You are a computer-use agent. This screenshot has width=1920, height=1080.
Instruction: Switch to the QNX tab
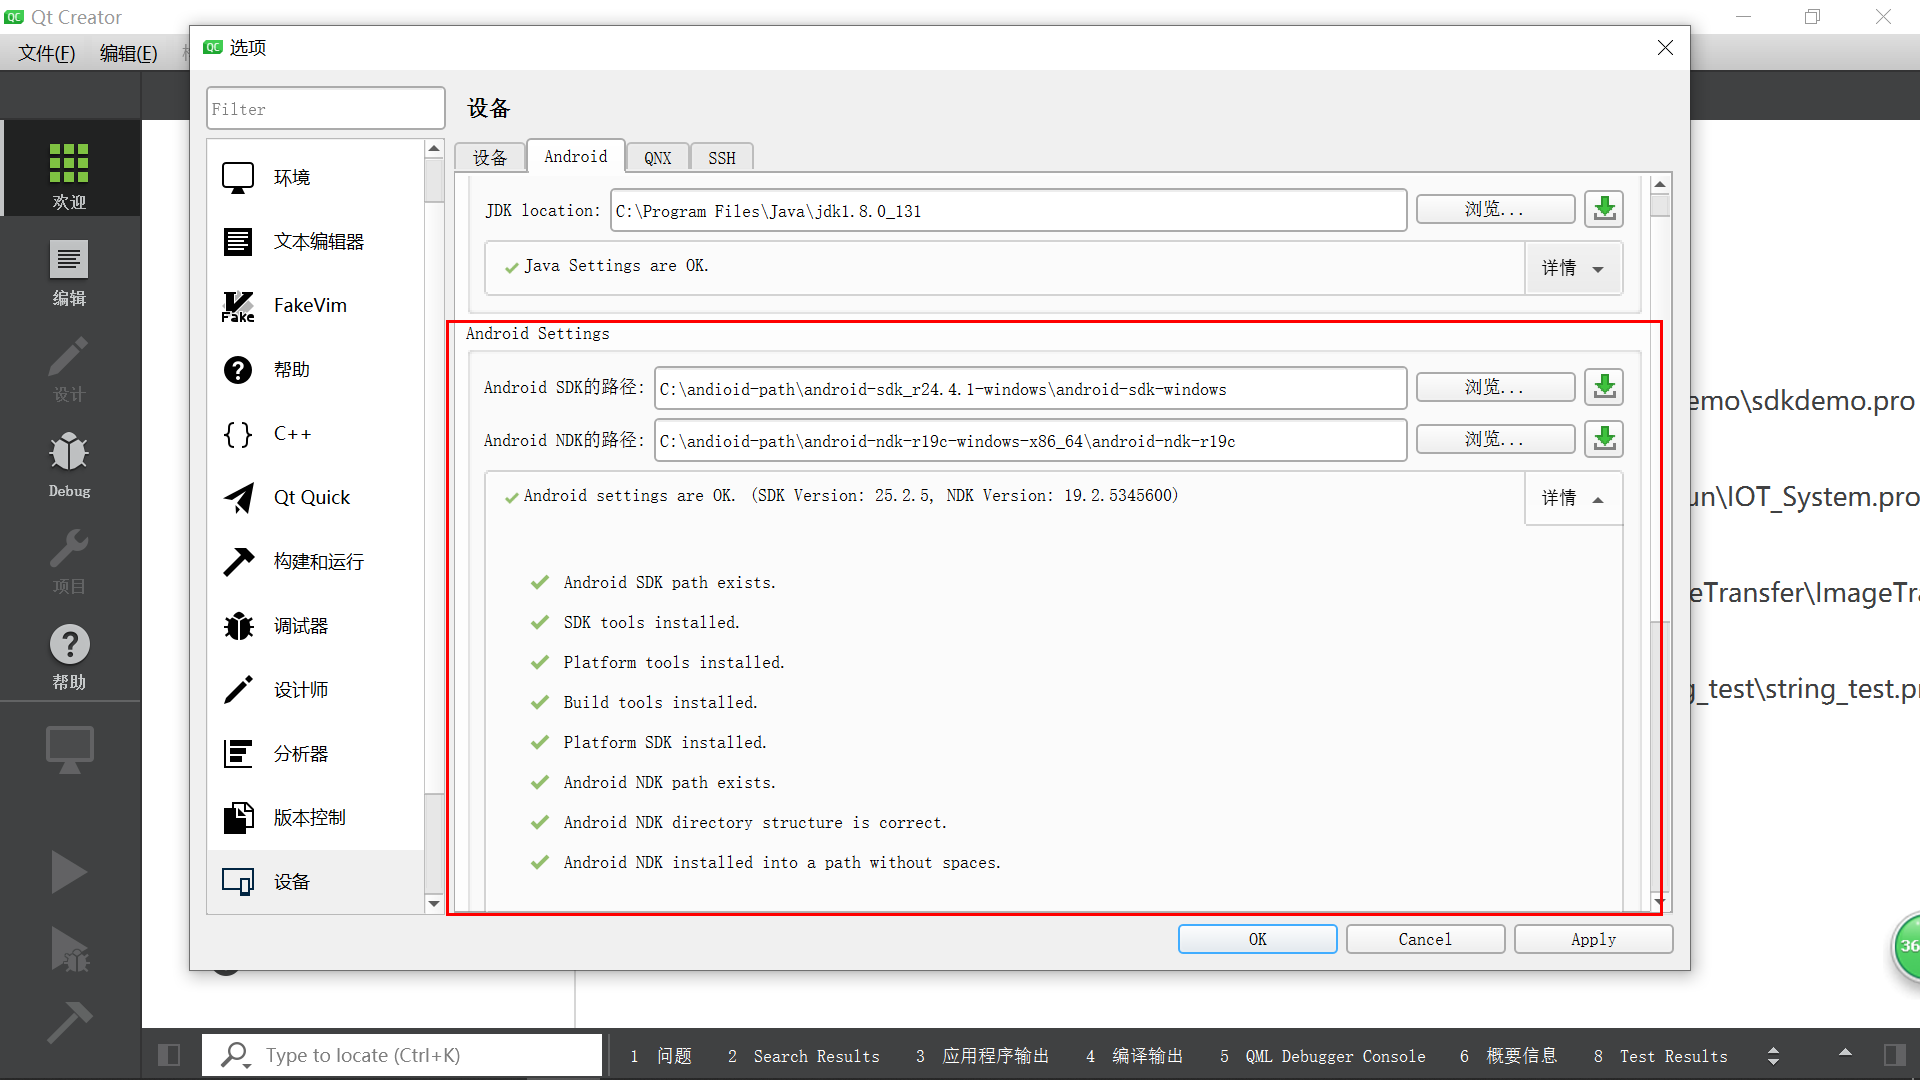[658, 158]
